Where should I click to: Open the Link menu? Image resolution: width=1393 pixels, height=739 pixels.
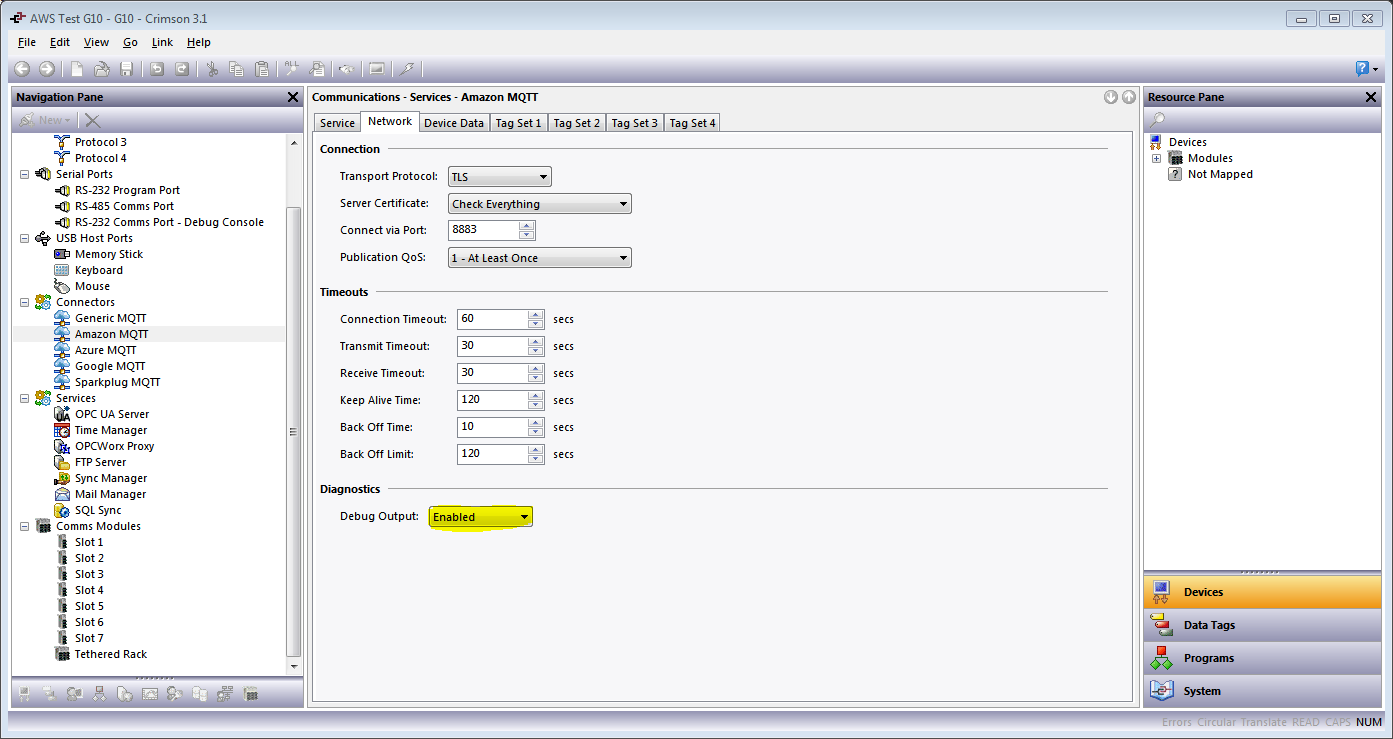pos(162,42)
